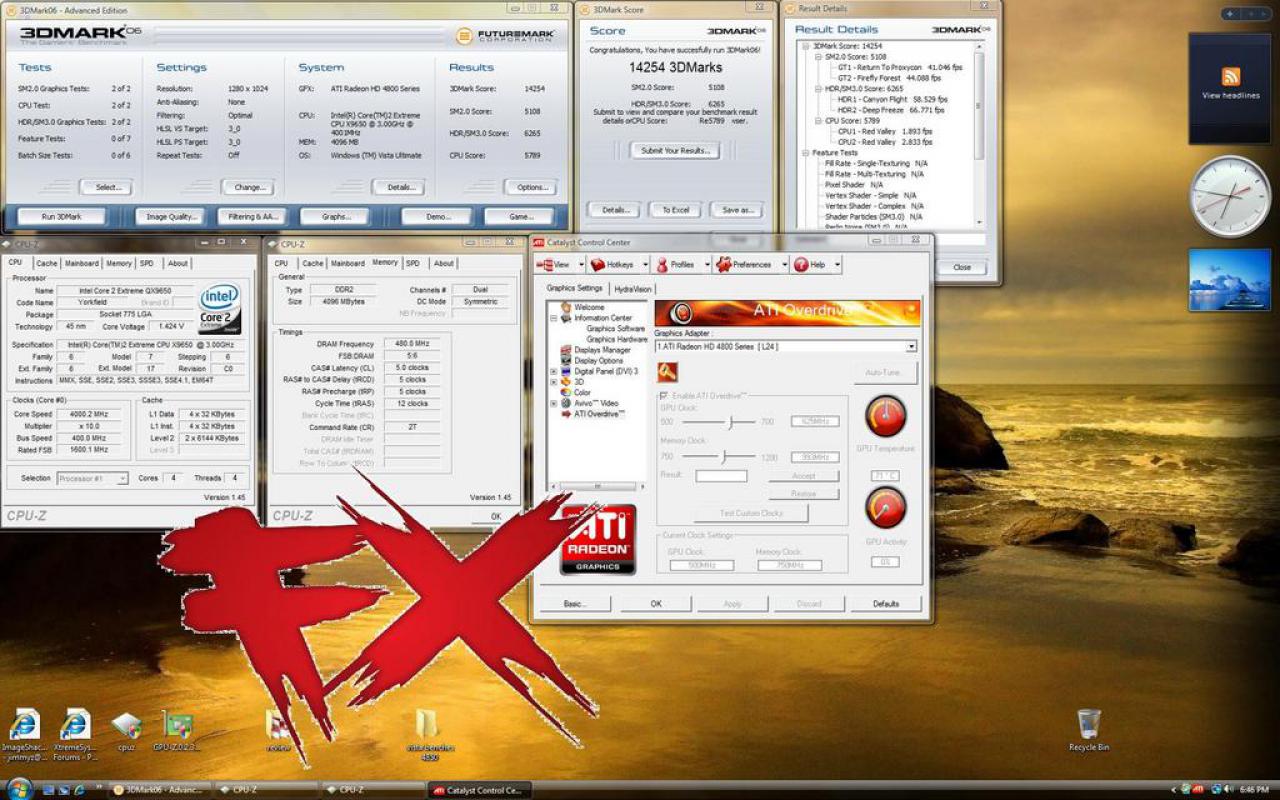Viewport: 1280px width, 800px height.
Task: Click the Windows Start orb
Action: (18, 788)
